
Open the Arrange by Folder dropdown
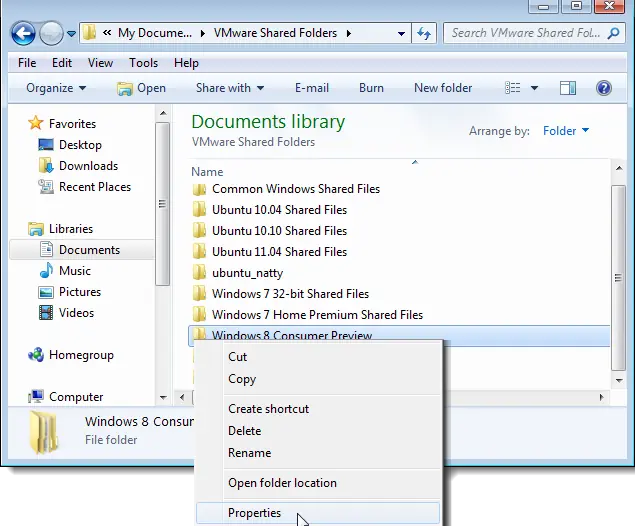[566, 131]
